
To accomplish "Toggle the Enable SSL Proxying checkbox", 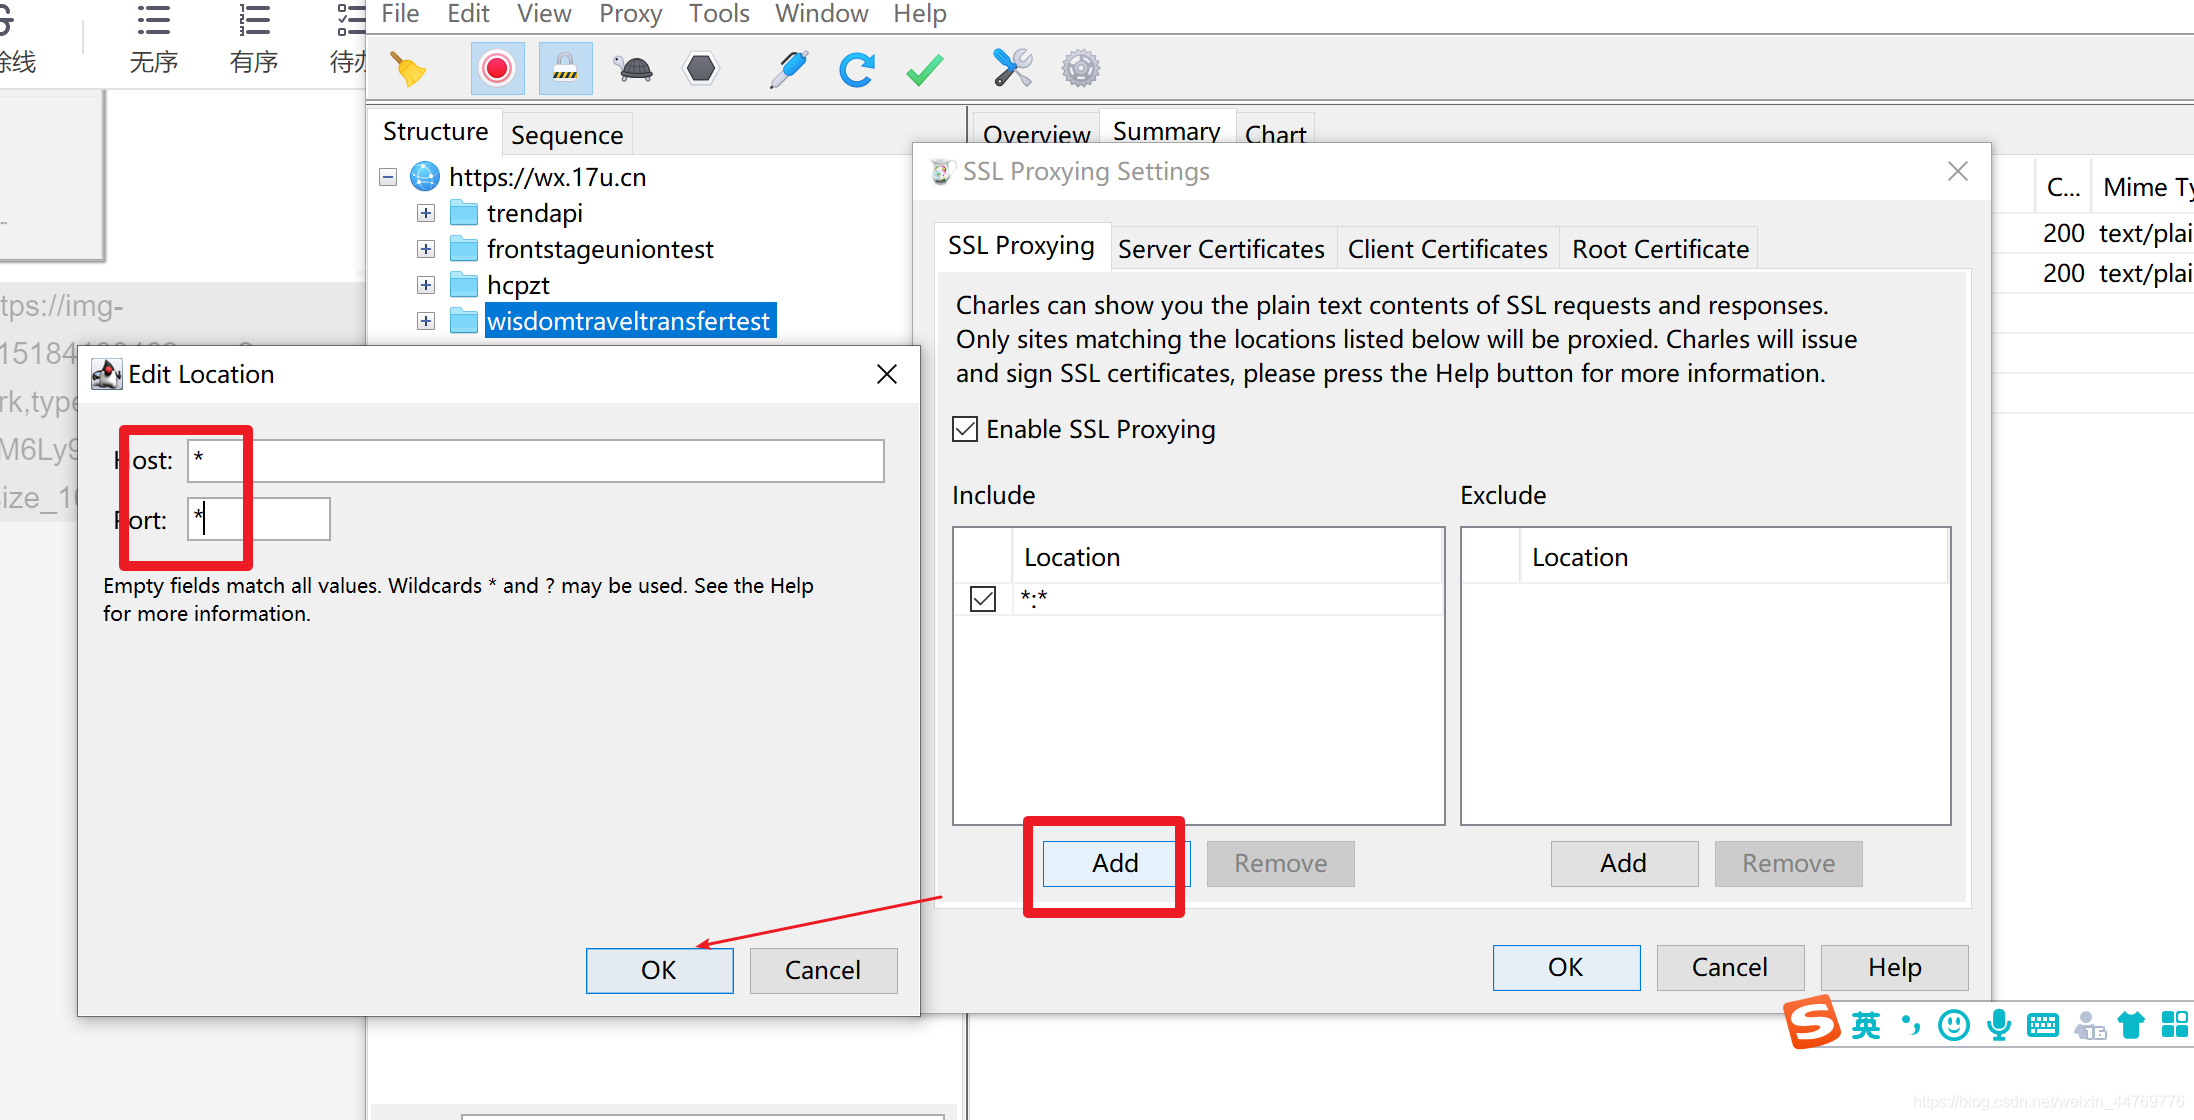I will [965, 429].
